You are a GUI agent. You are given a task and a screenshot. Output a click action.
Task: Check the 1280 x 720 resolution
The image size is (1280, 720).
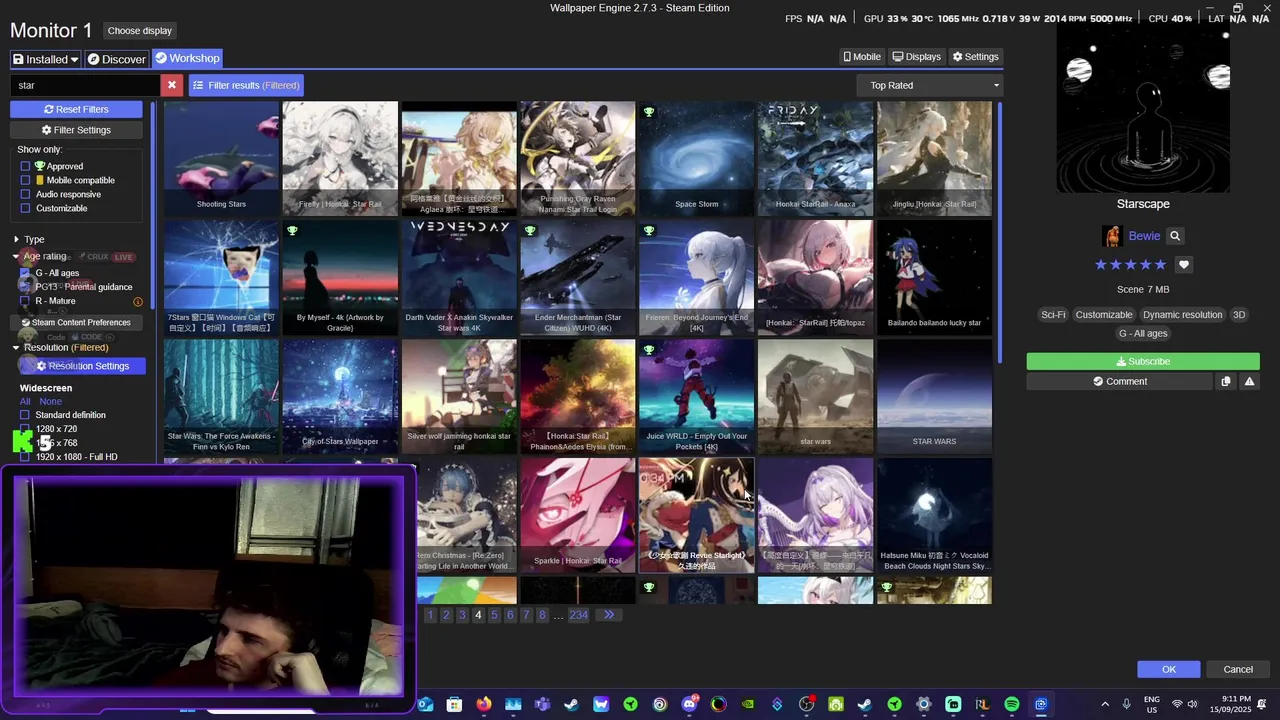[25, 429]
